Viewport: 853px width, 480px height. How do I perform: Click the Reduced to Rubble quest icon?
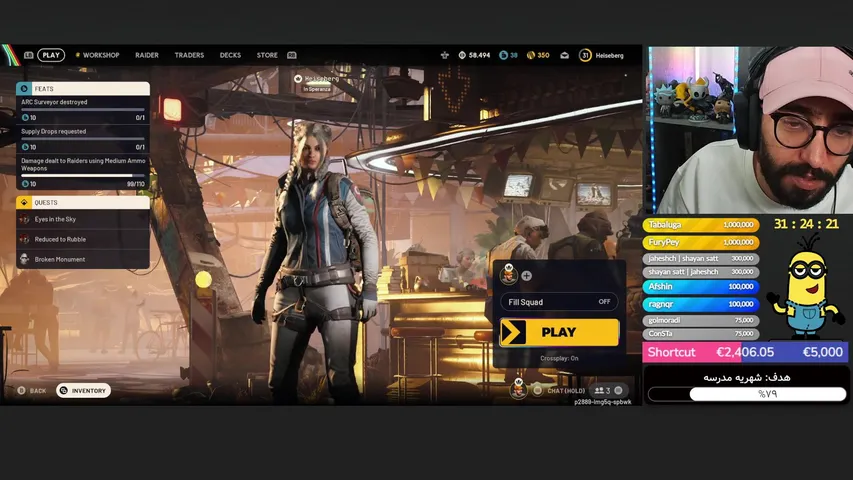point(24,239)
